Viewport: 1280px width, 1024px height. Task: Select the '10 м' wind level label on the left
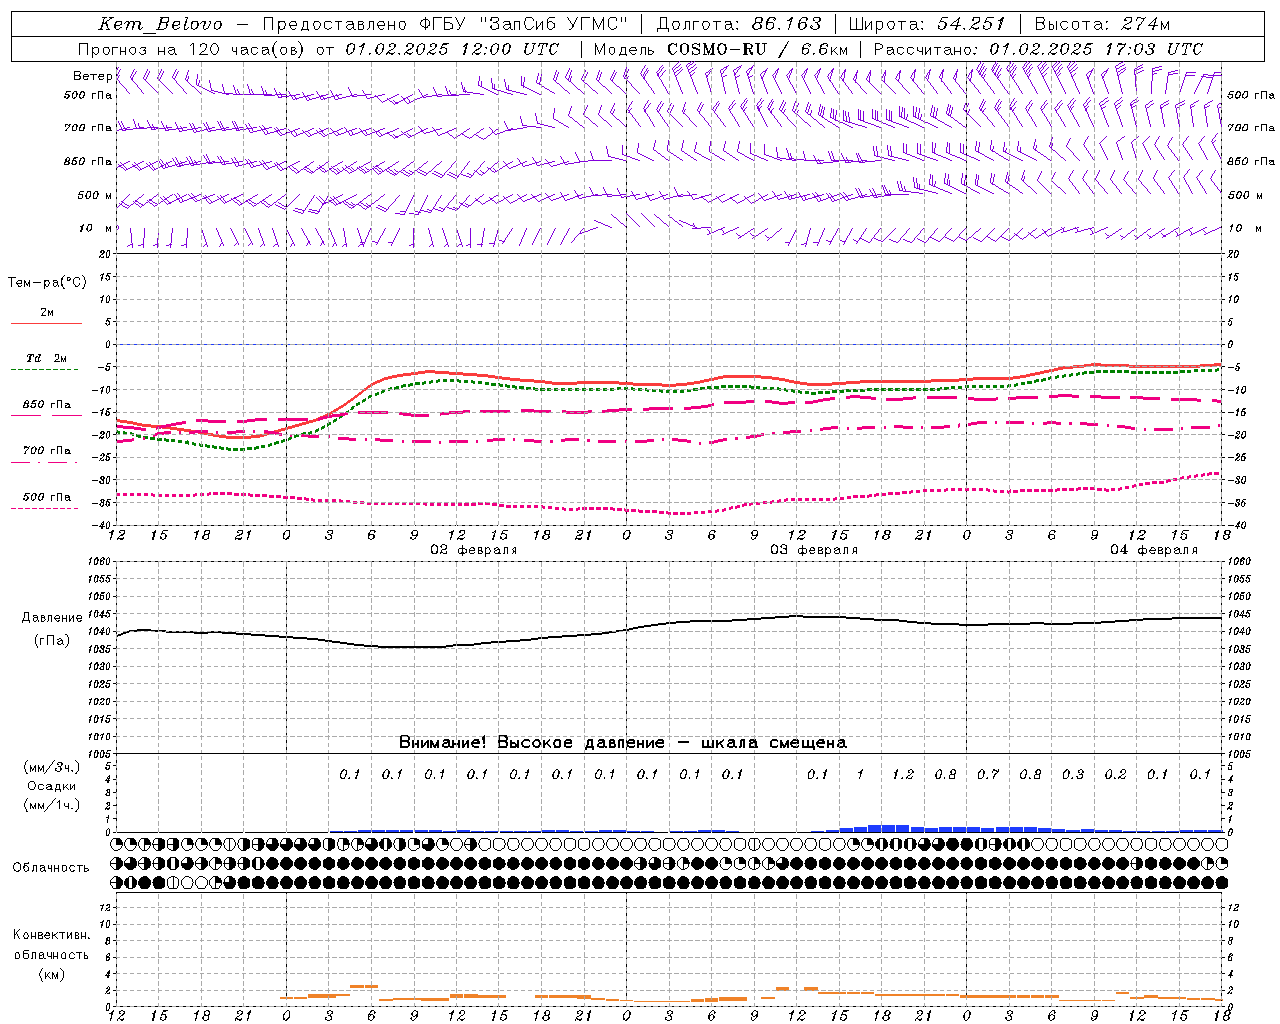[x=96, y=229]
